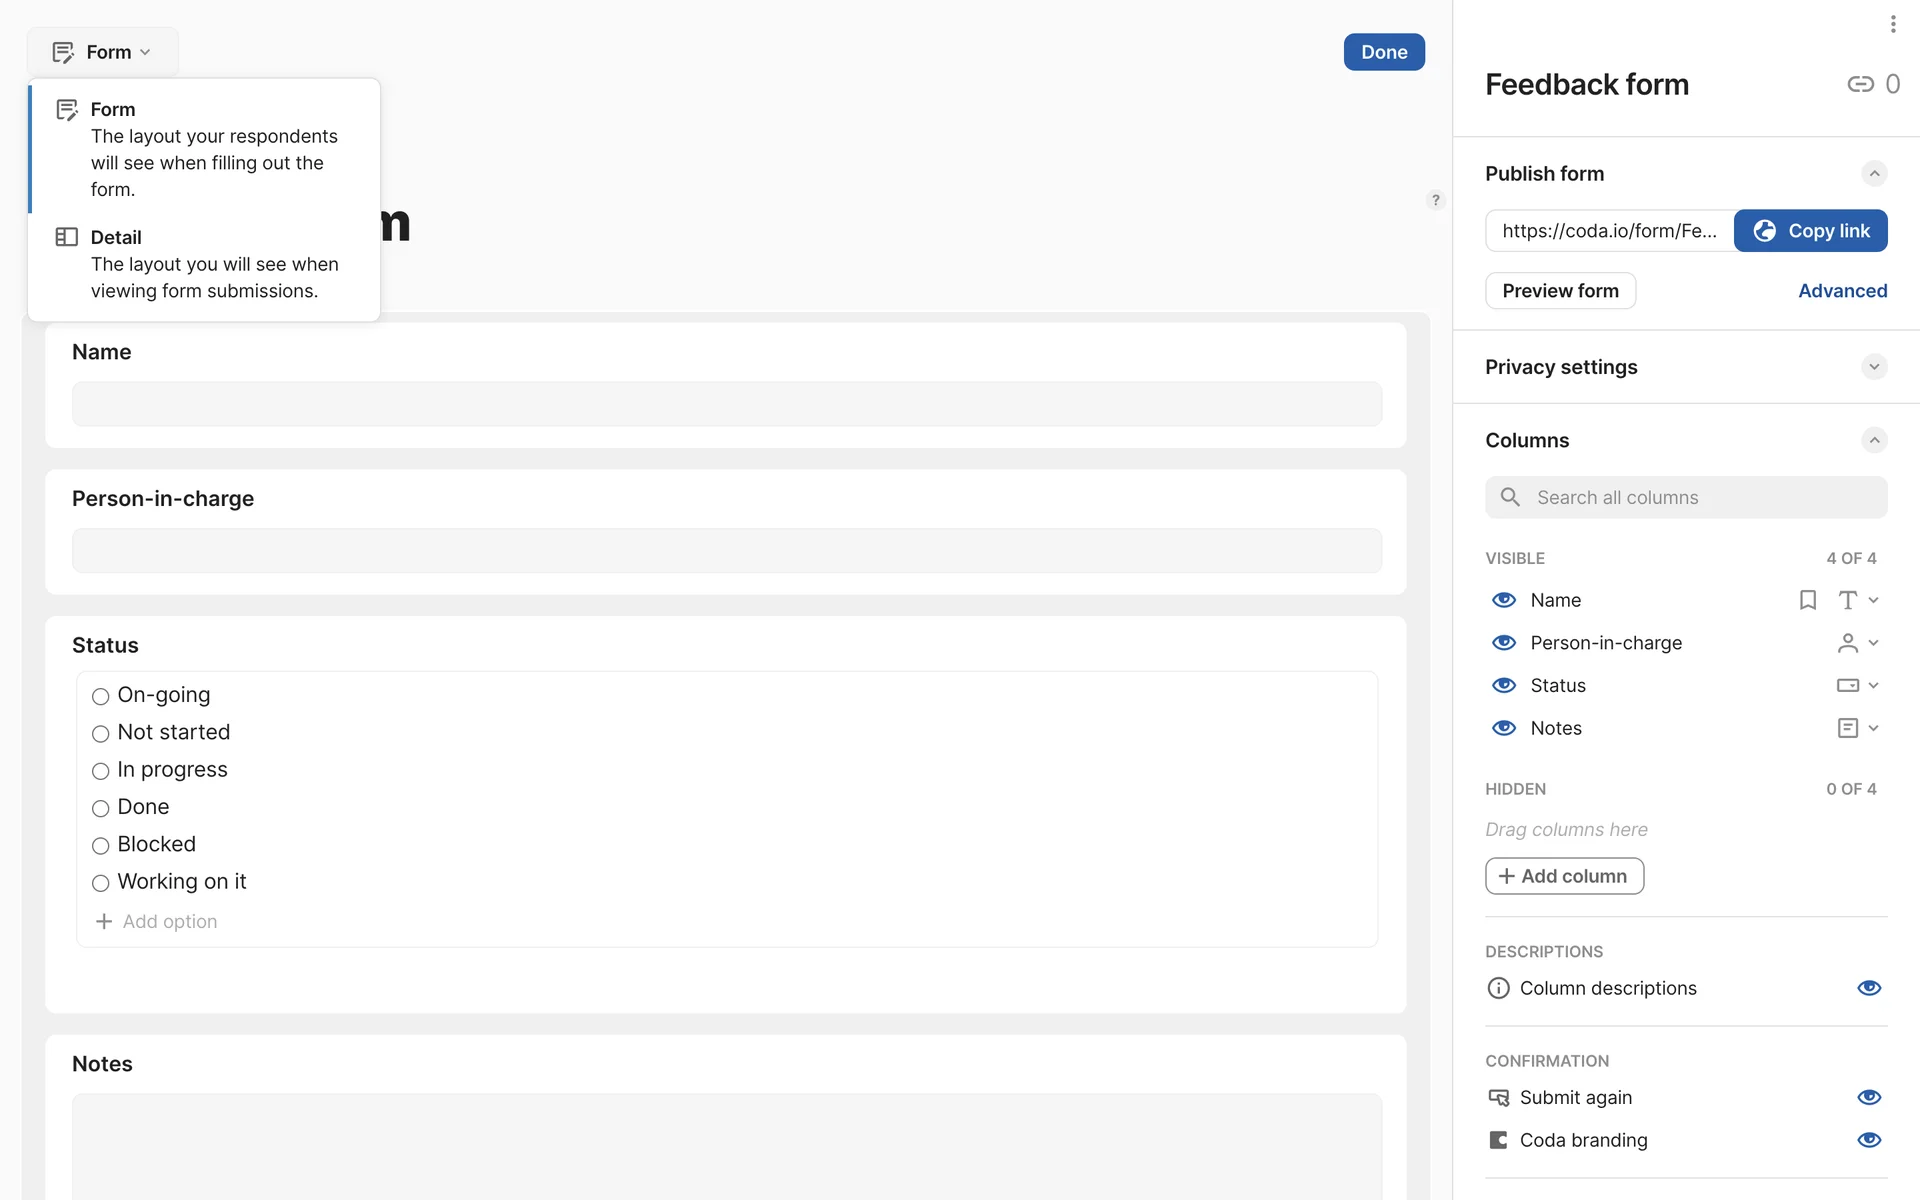The width and height of the screenshot is (1920, 1200).
Task: Select the Blocked radio option
Action: point(100,846)
